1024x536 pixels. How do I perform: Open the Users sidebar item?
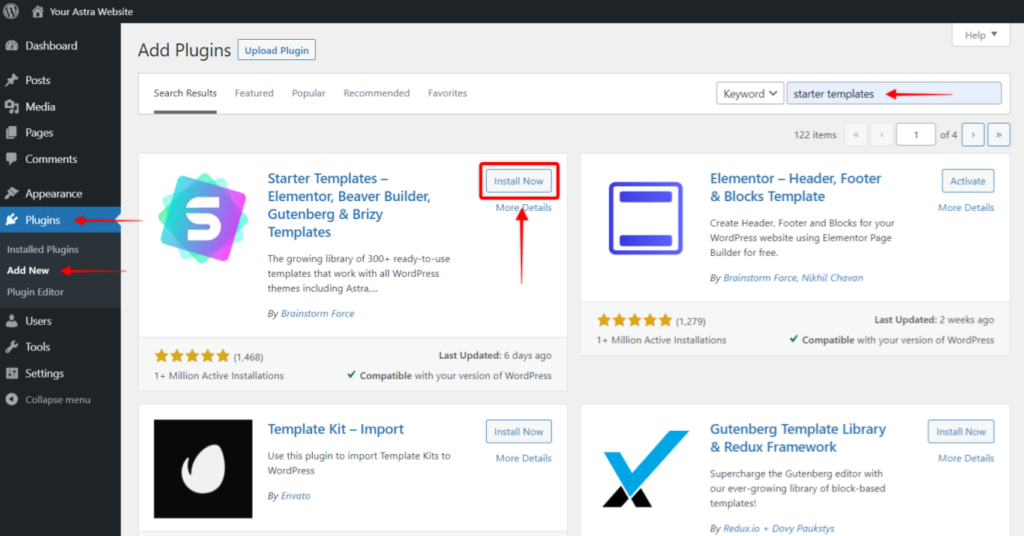tap(38, 321)
